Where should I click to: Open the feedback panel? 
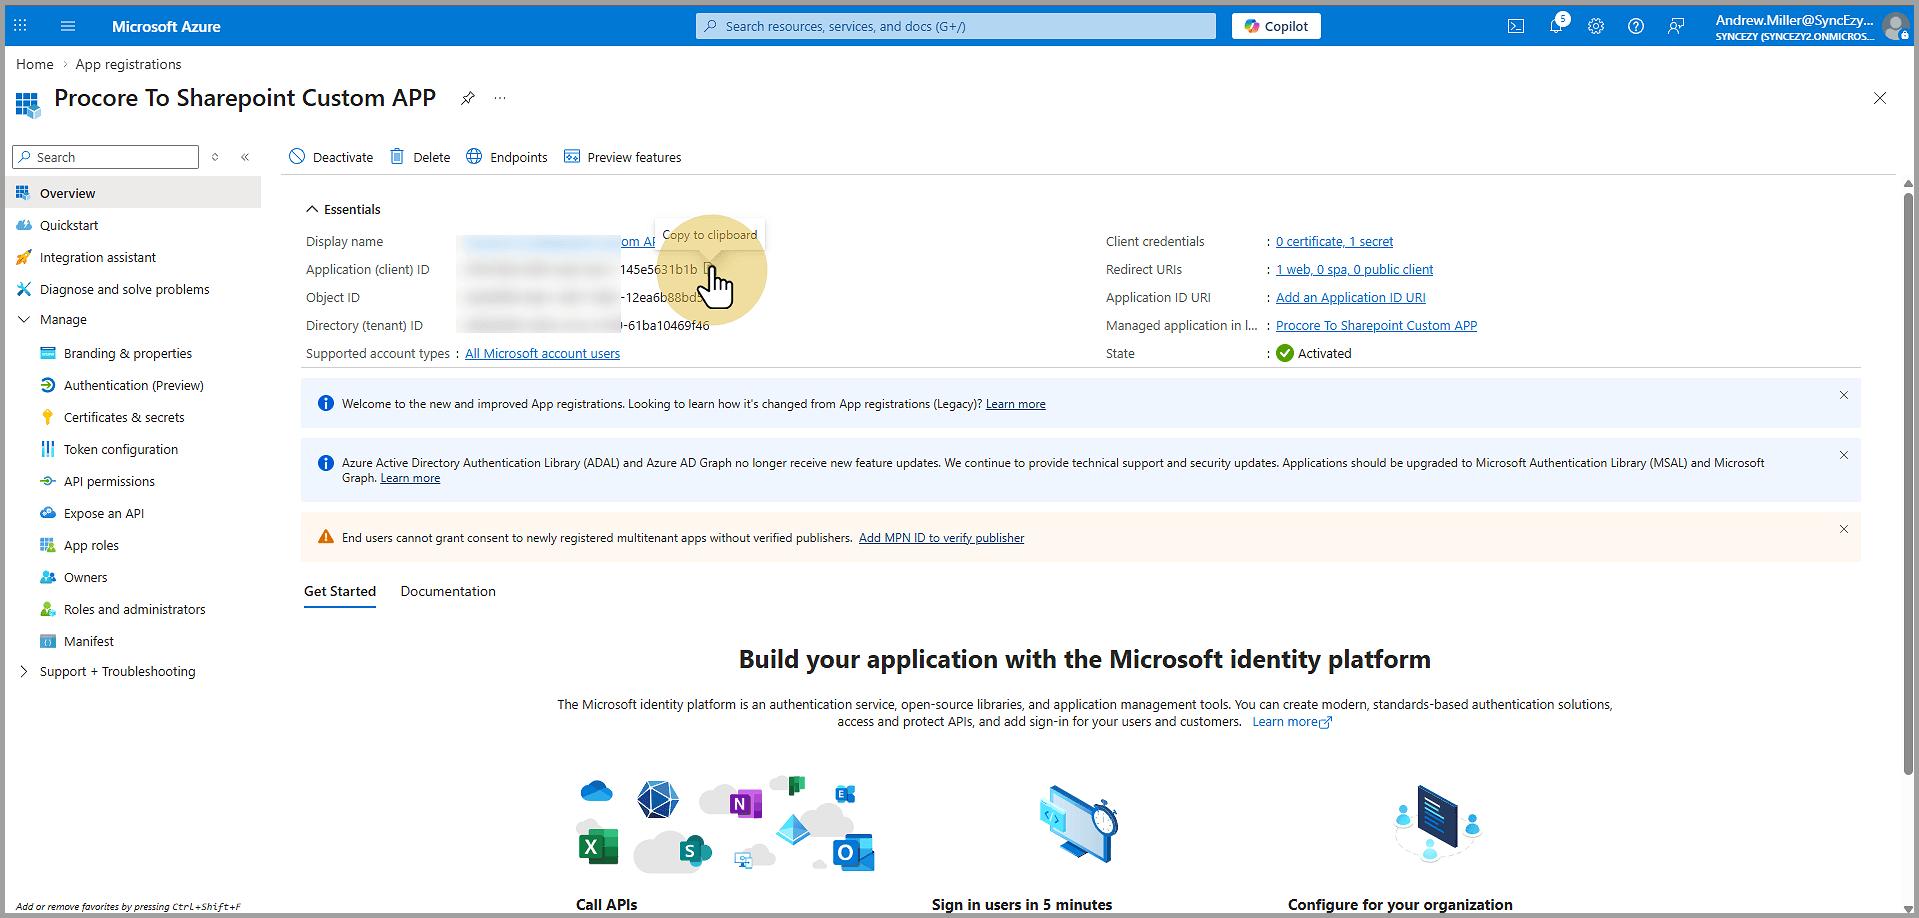tap(1676, 26)
